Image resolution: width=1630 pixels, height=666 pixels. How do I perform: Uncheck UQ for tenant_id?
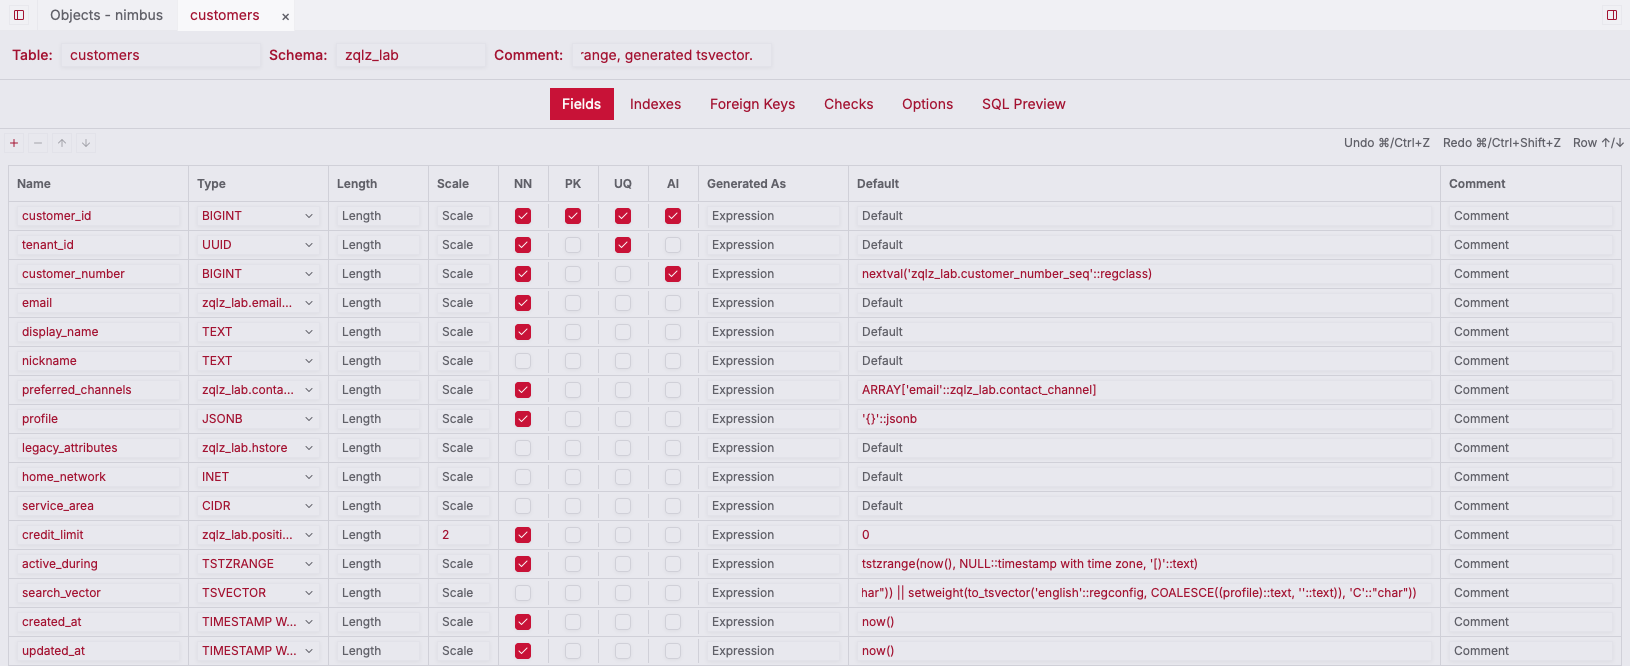point(623,245)
